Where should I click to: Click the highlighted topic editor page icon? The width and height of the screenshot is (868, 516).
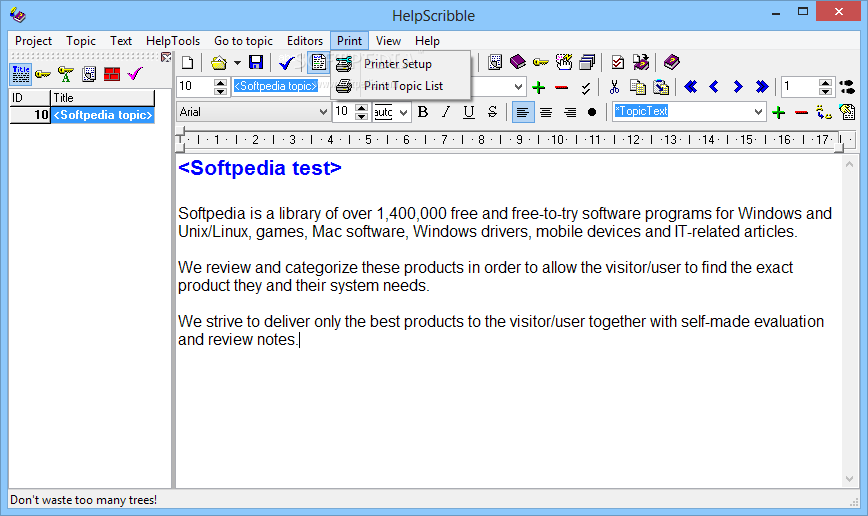tap(318, 63)
